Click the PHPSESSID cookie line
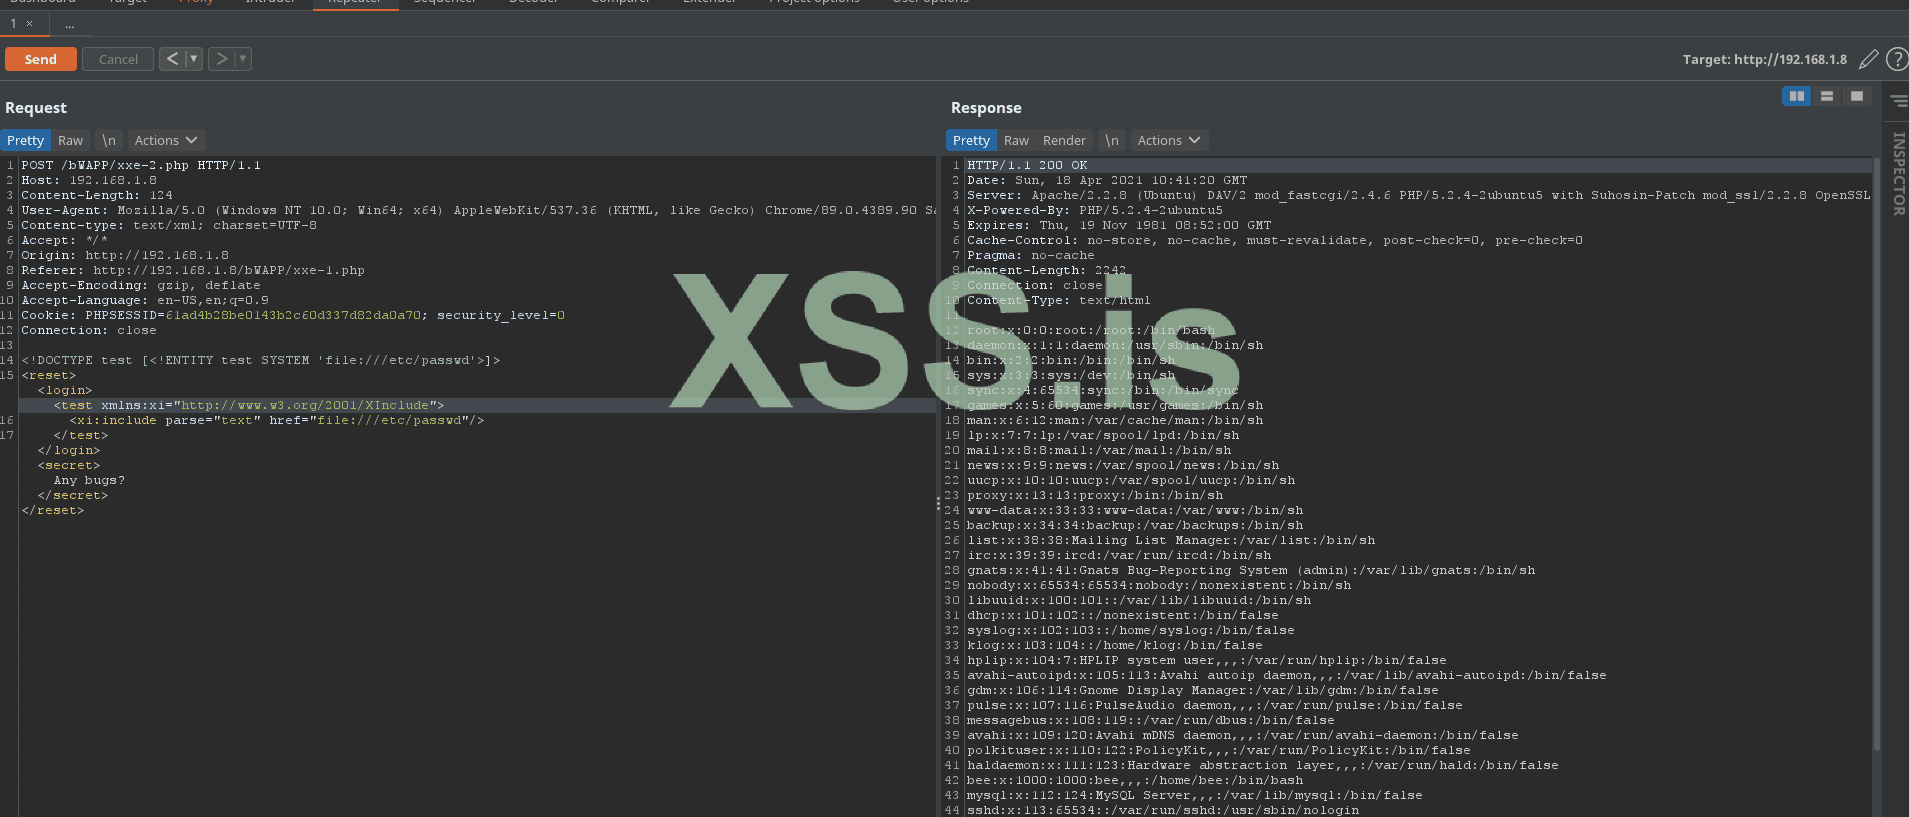This screenshot has width=1909, height=817. pyautogui.click(x=293, y=316)
